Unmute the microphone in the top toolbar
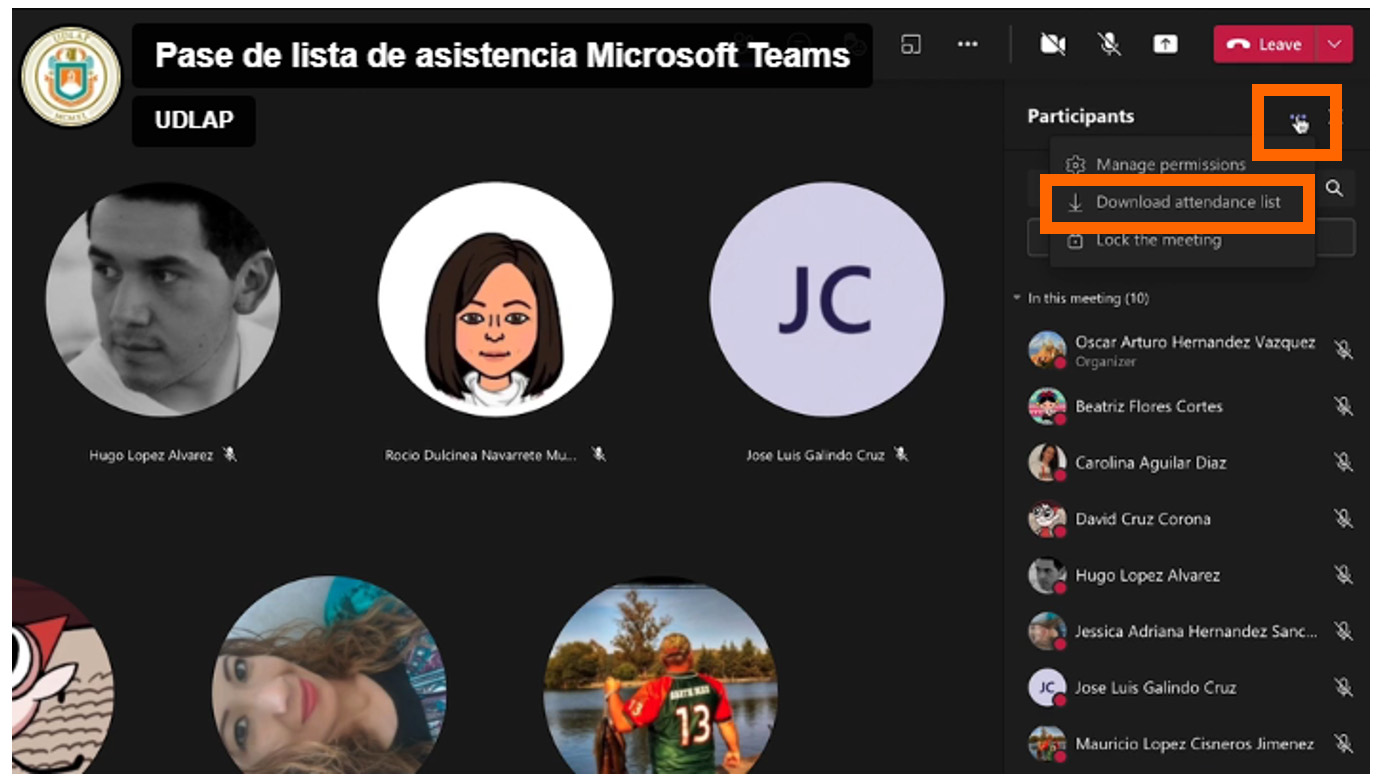 1109,44
